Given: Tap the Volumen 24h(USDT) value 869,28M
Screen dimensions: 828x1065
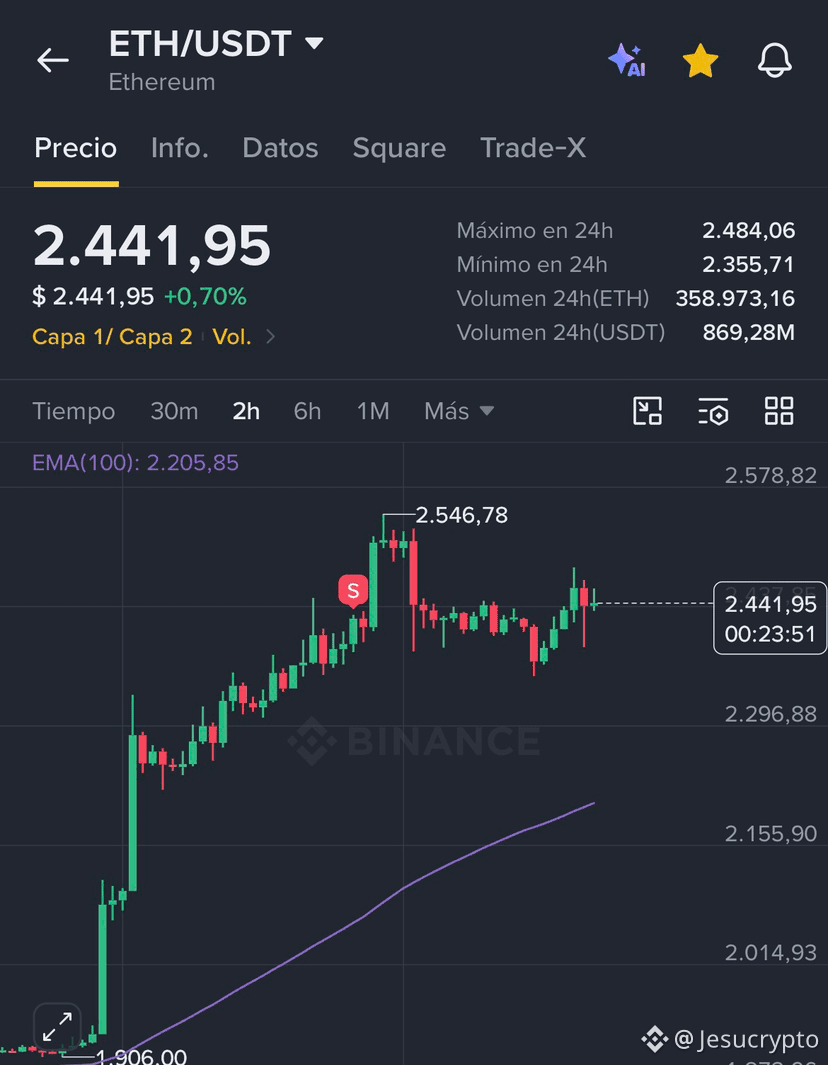Looking at the screenshot, I should click(749, 333).
